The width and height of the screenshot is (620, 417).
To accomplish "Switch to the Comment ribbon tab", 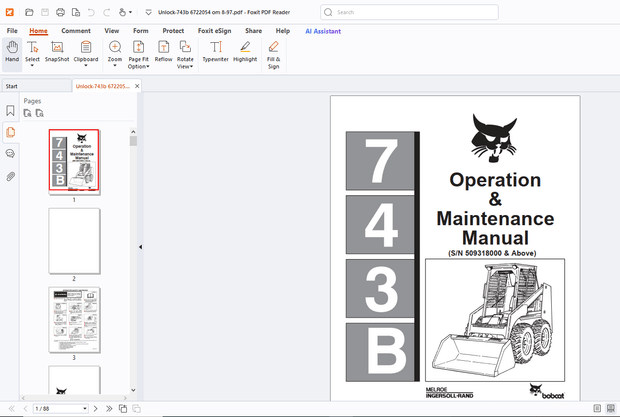I will pyautogui.click(x=76, y=31).
